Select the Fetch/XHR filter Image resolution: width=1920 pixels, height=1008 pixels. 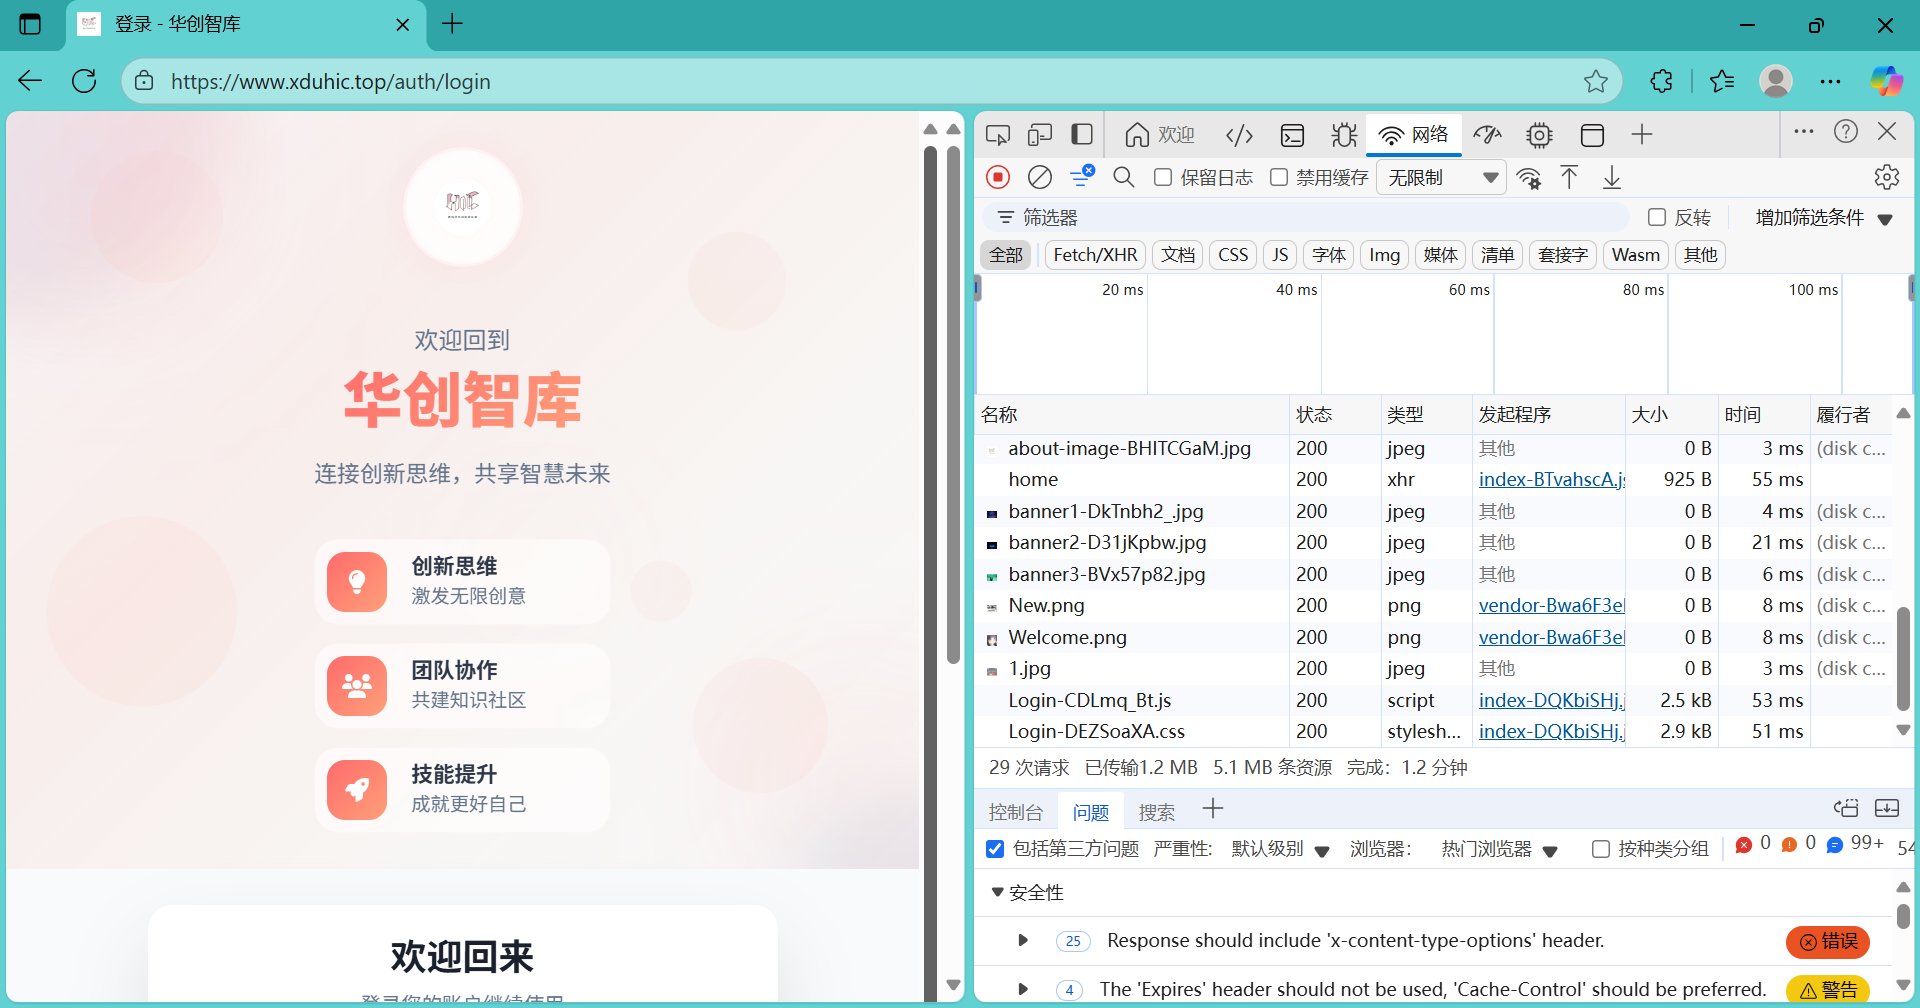(1095, 255)
